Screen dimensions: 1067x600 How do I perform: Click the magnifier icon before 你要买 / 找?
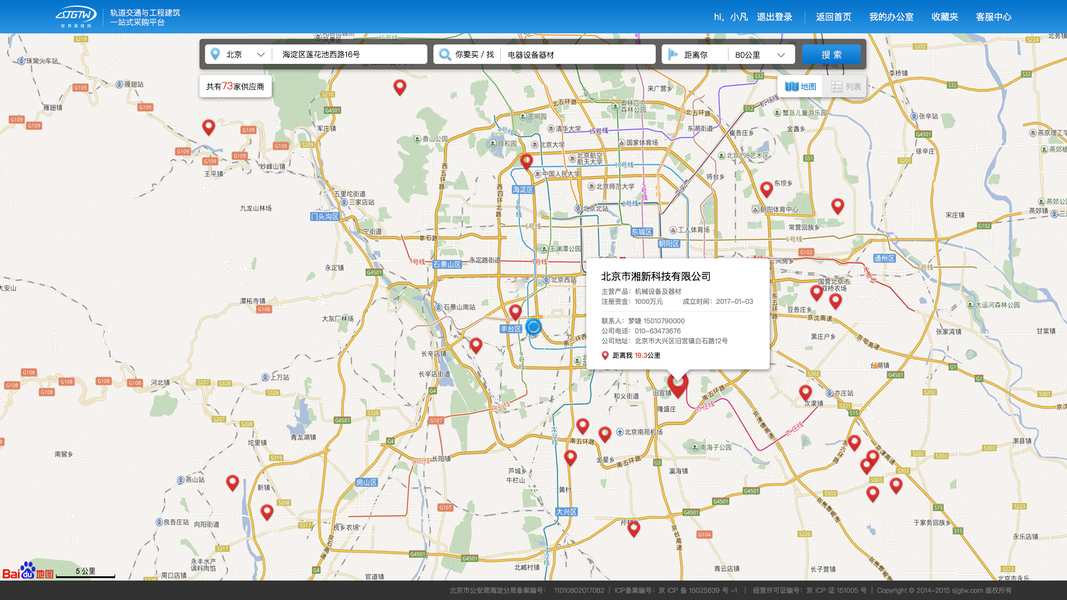444,54
